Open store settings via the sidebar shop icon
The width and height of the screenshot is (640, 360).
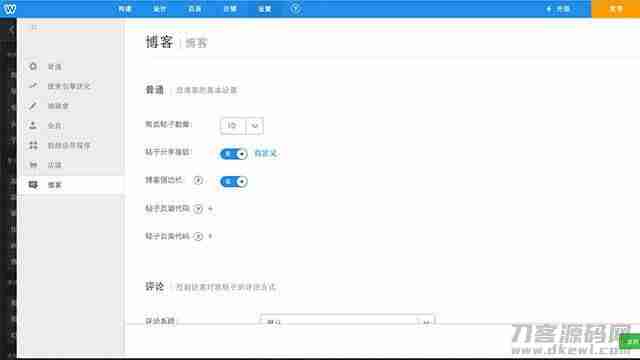point(33,165)
